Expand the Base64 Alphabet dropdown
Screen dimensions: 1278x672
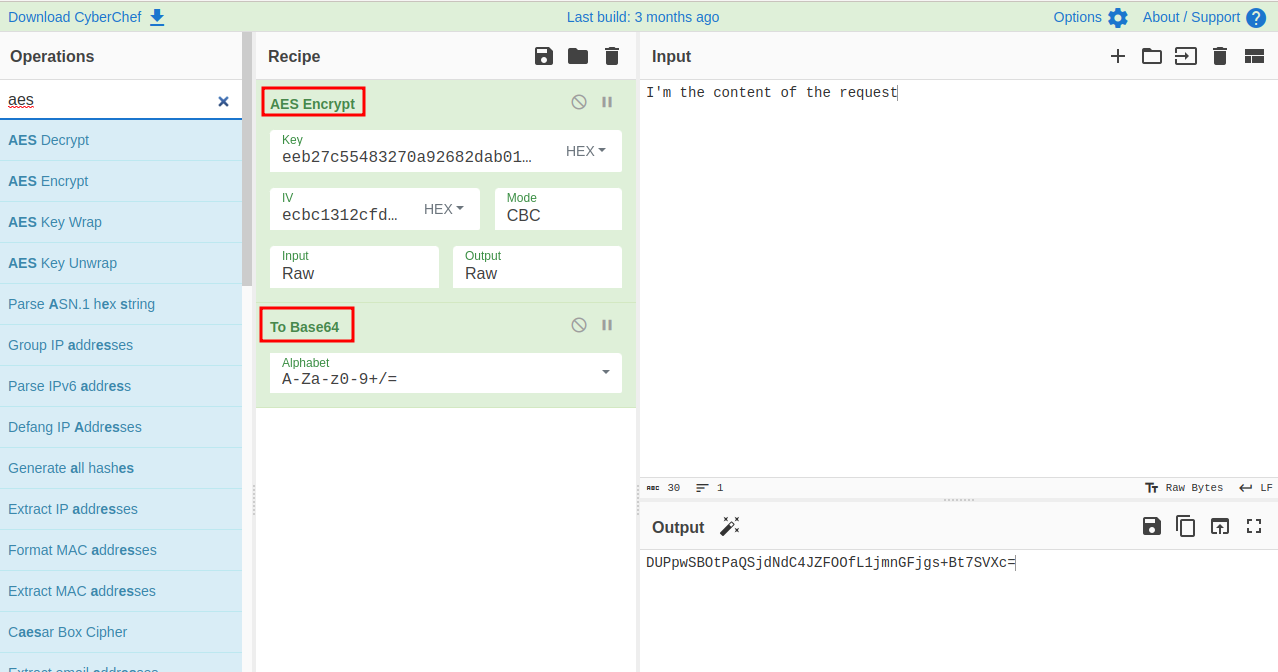click(x=605, y=373)
